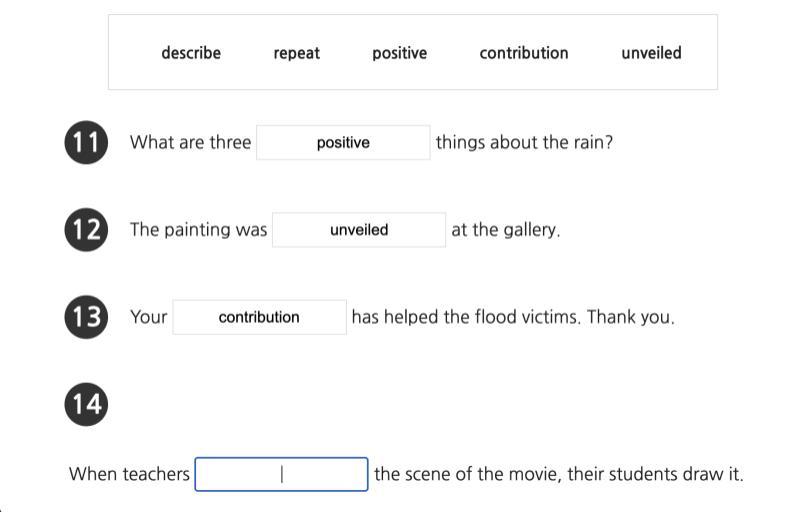Click the text 'What are three'
The width and height of the screenshot is (786, 512).
point(190,142)
